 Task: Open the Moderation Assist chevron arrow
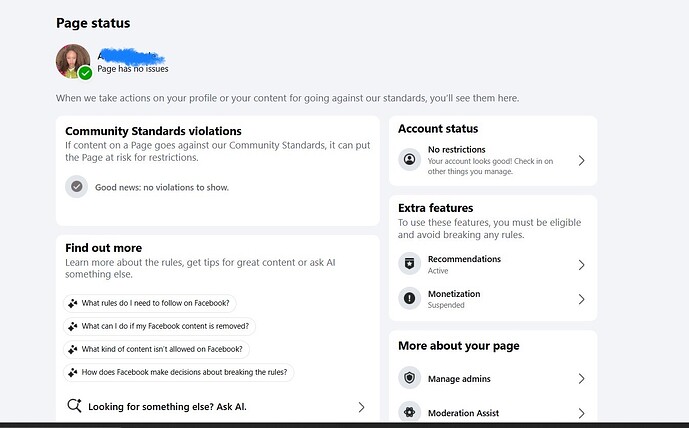coord(581,413)
